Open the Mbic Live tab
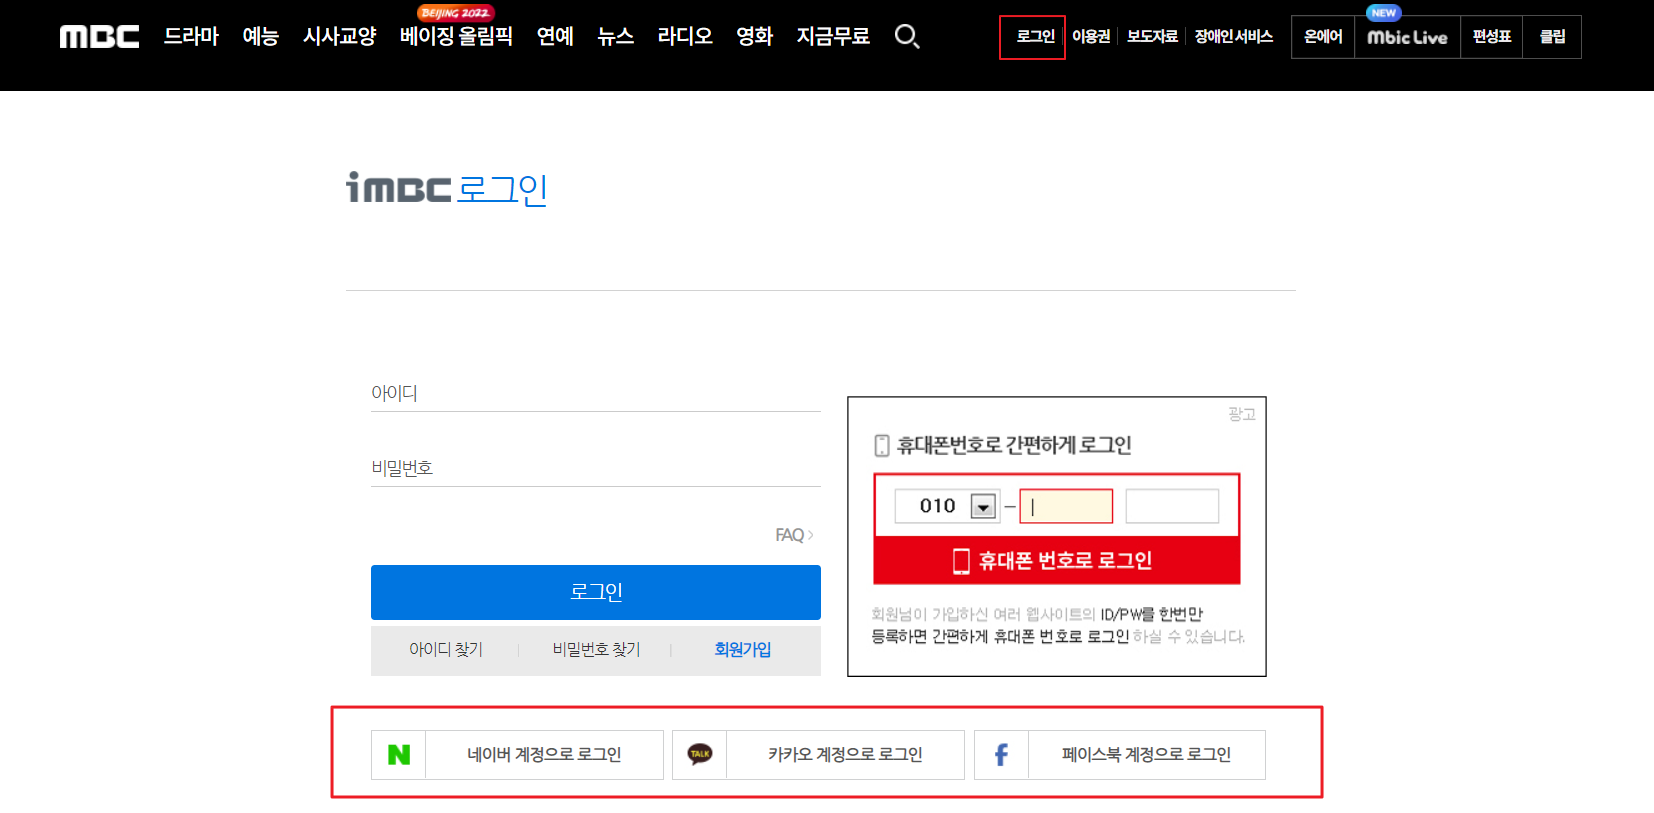 (1407, 37)
